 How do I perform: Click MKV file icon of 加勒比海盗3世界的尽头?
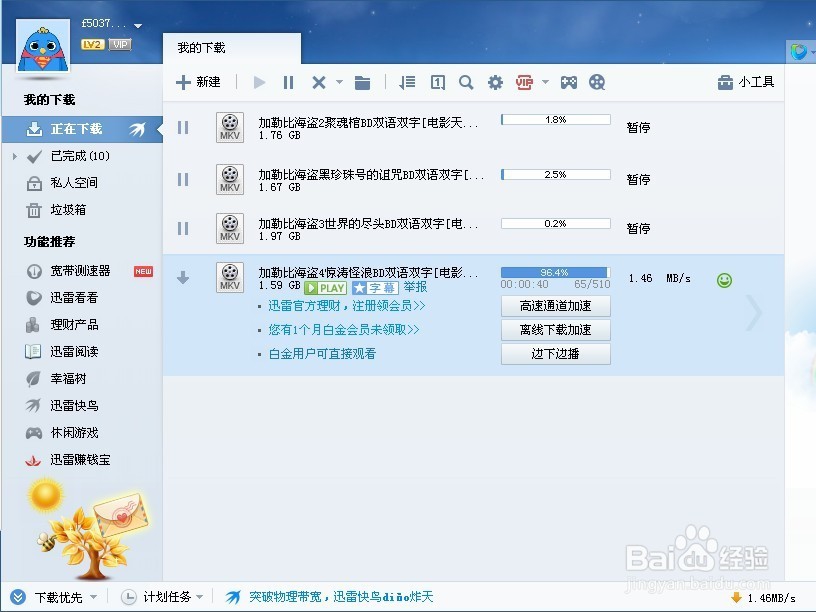click(x=230, y=228)
